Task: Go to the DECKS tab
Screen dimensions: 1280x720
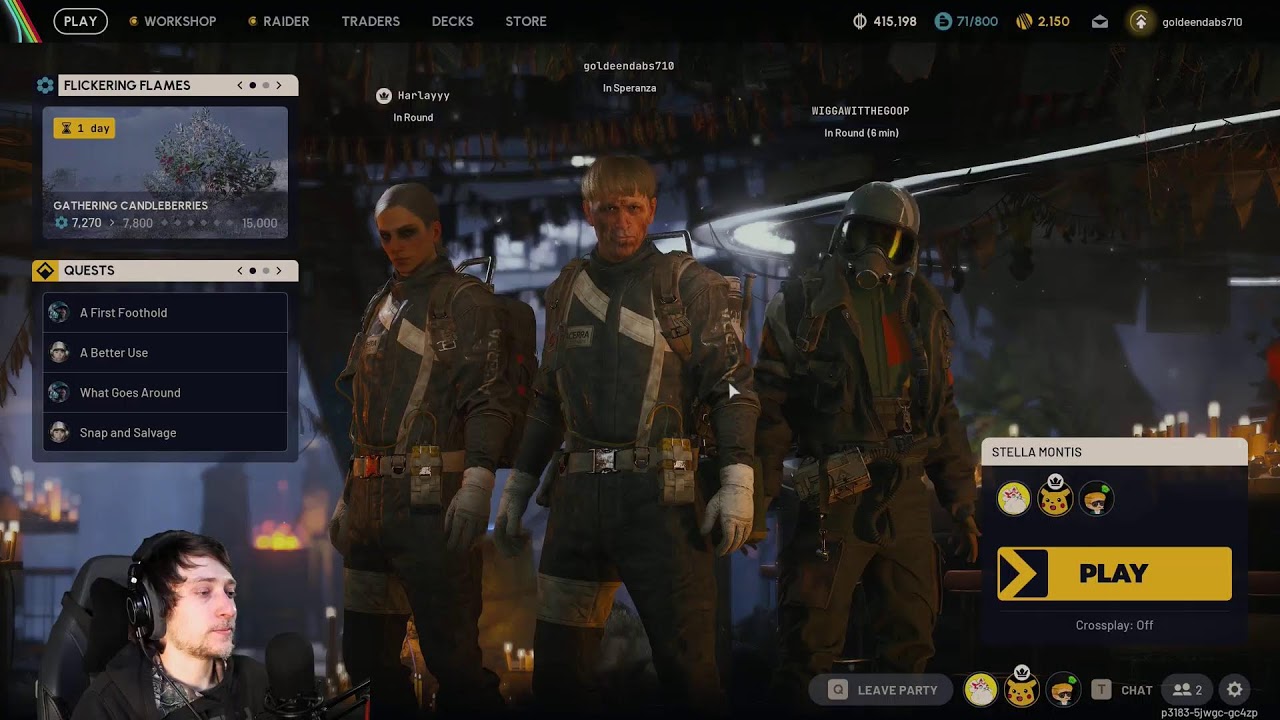Action: 452,21
